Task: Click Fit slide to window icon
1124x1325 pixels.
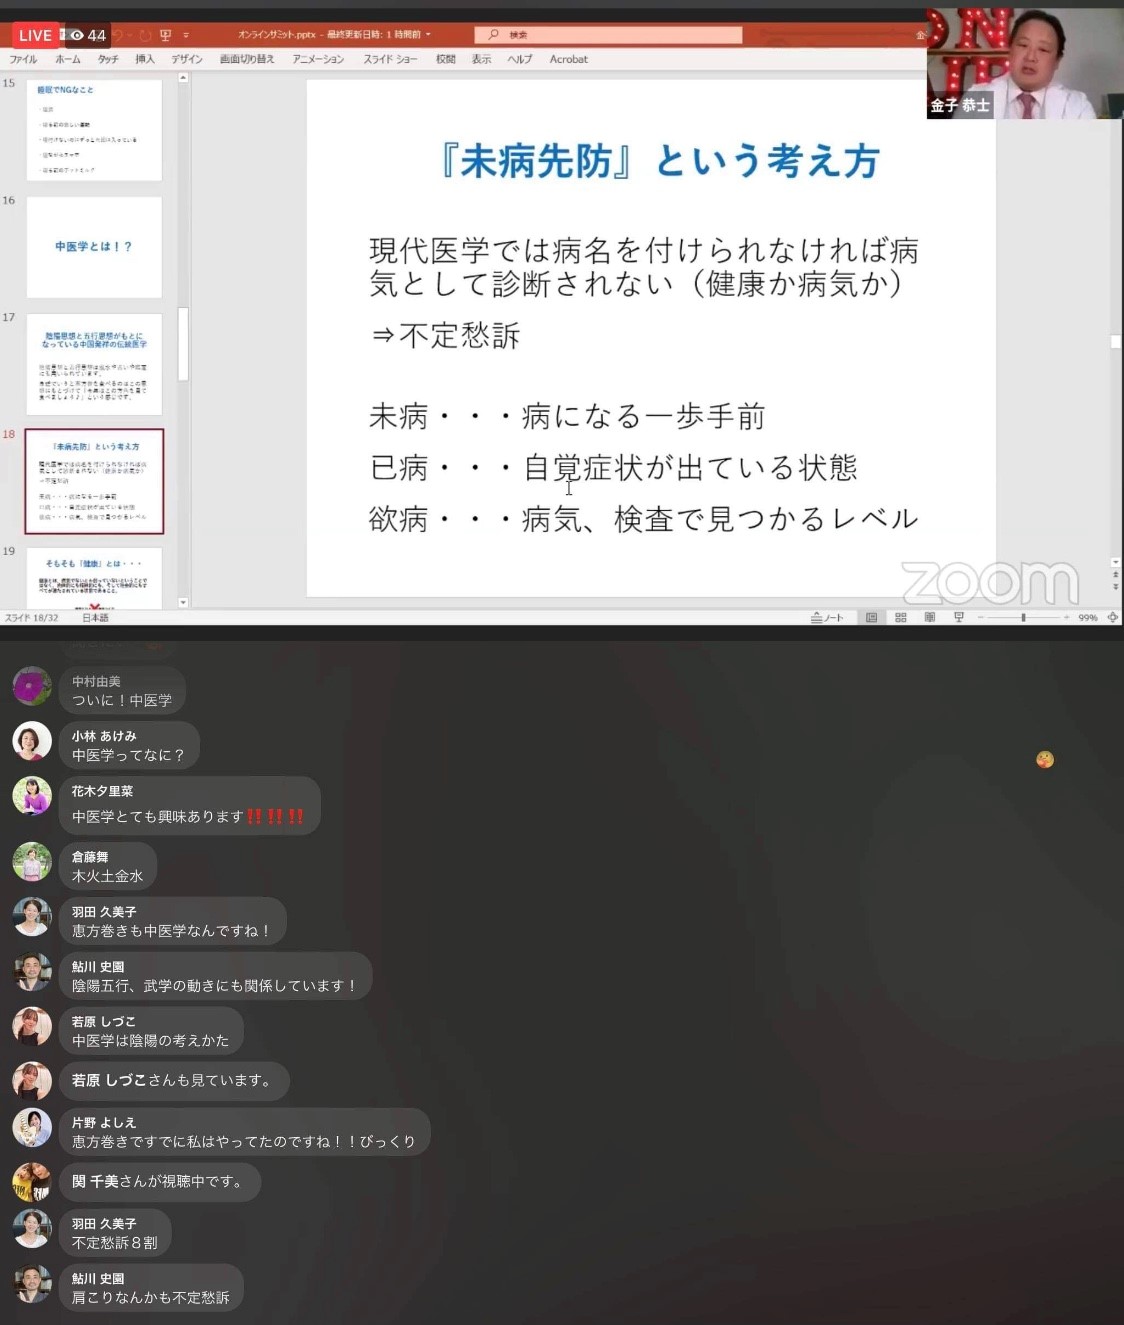Action: [x=1112, y=618]
